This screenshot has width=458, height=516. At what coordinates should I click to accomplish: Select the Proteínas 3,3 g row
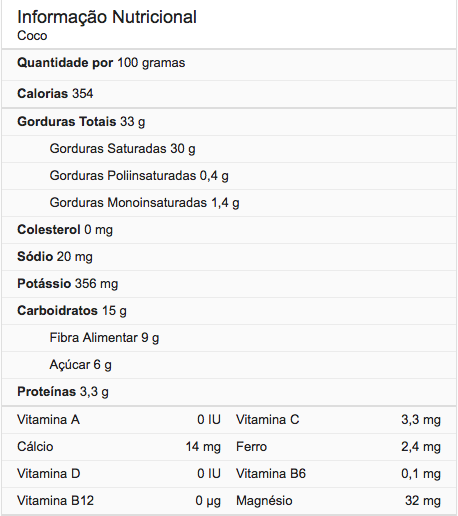(229, 392)
